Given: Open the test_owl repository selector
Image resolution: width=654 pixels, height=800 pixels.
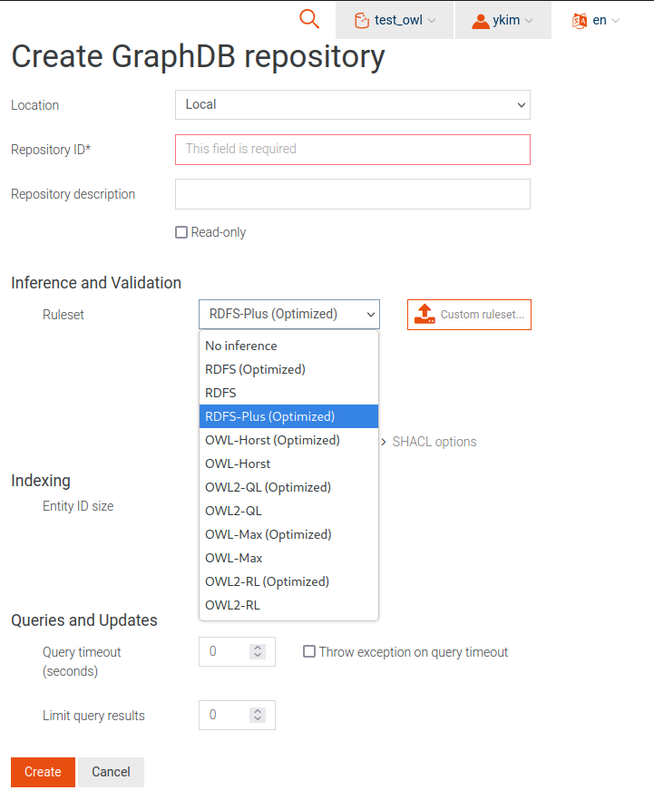Looking at the screenshot, I should (395, 20).
